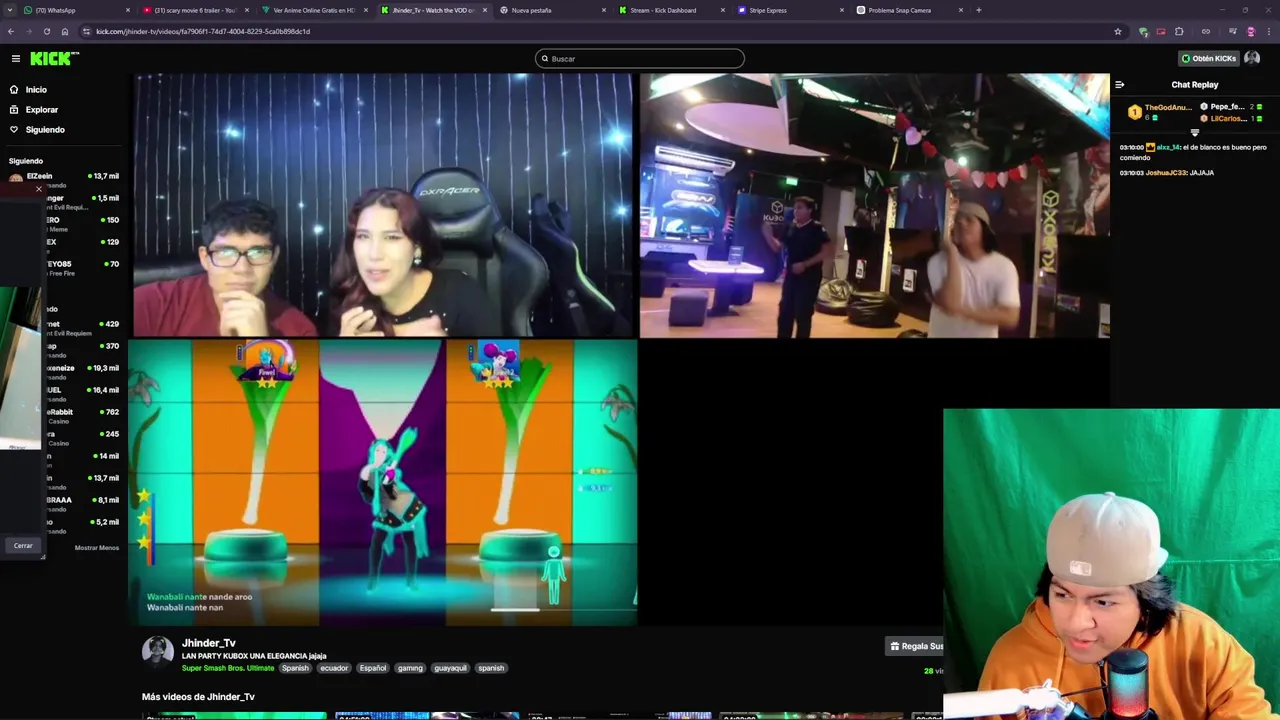Click the VOD video player
1280x720 pixels.
pos(620,350)
